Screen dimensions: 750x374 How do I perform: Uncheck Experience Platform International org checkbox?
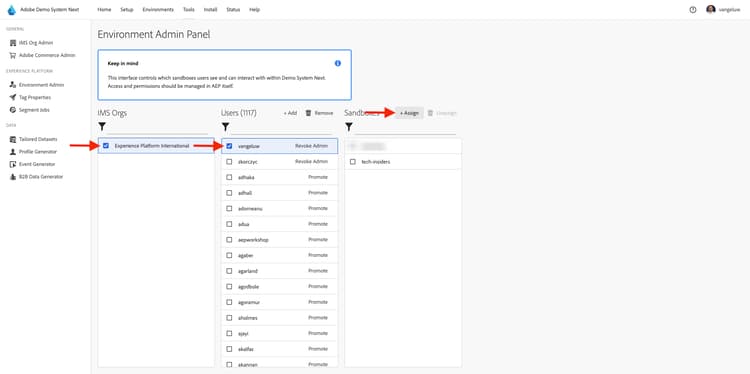tap(106, 145)
